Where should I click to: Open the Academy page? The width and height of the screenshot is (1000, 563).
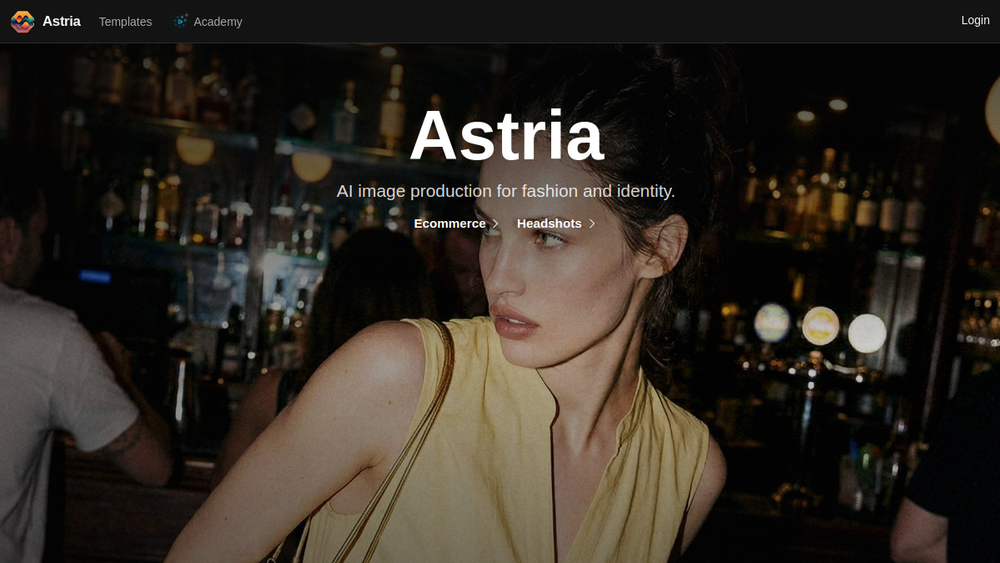(217, 22)
